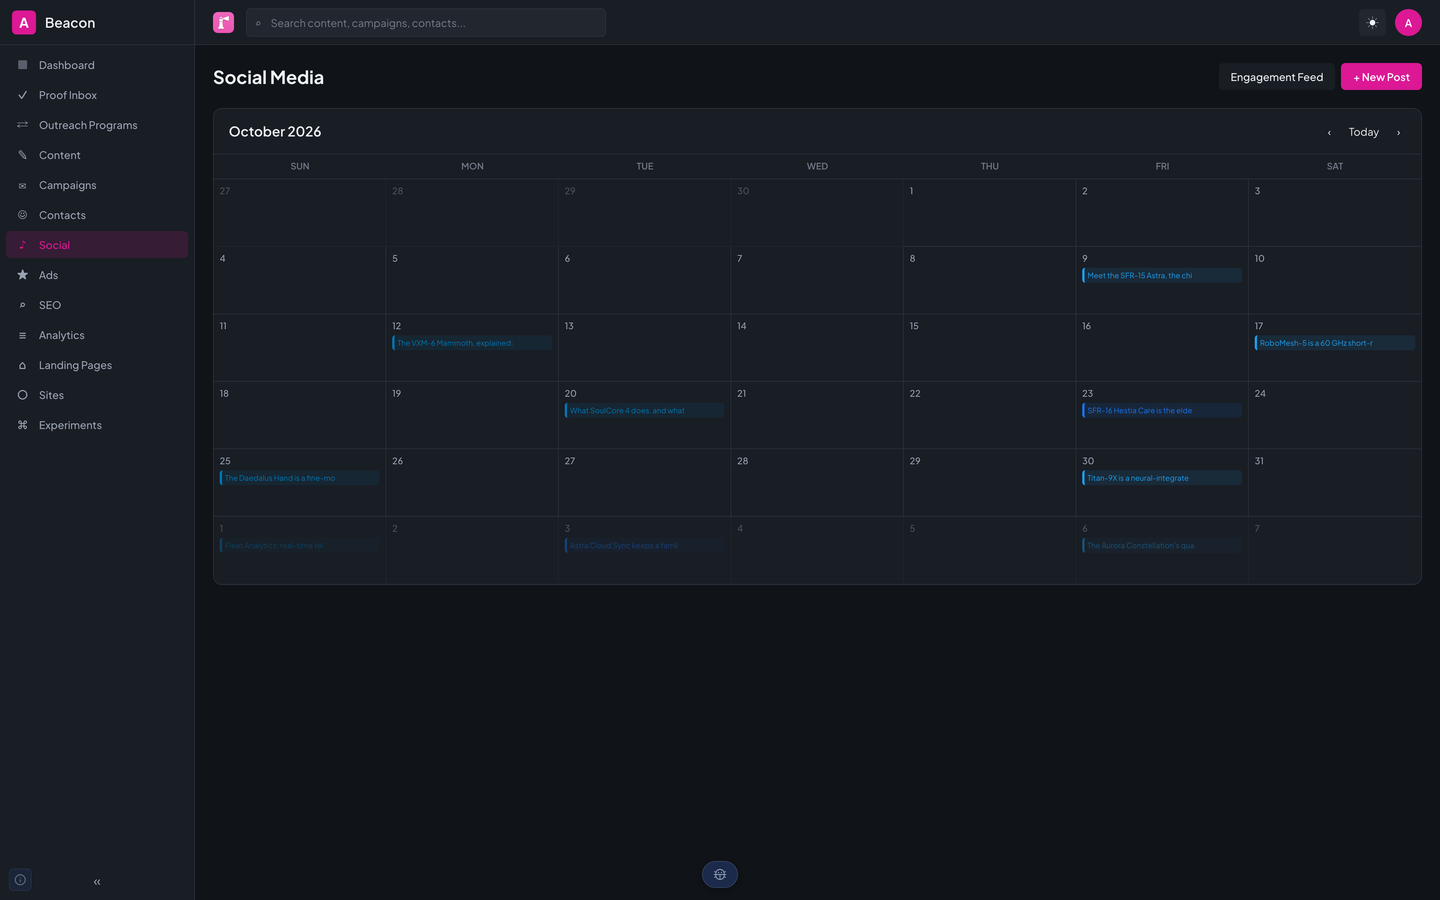
Task: Open the Engagement Feed
Action: 1276,77
